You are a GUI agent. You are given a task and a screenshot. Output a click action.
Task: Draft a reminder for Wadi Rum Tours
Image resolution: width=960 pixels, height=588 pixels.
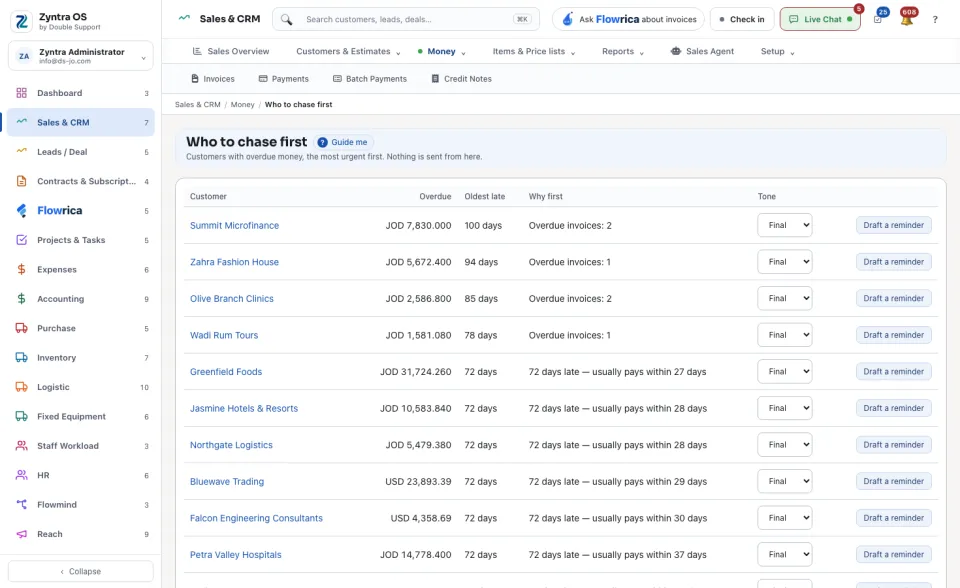click(x=893, y=335)
